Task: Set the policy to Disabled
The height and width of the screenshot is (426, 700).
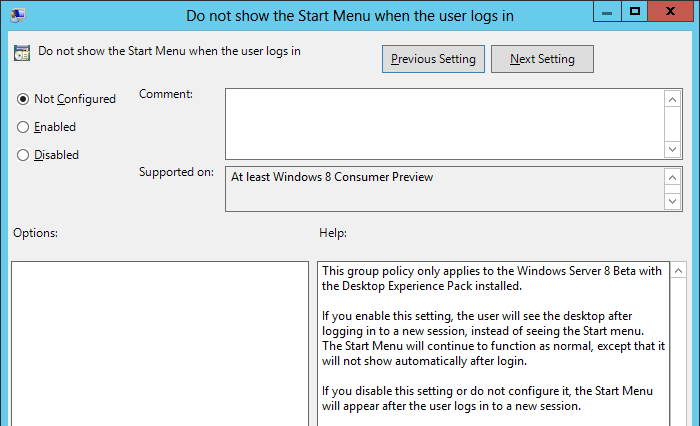Action: [24, 155]
